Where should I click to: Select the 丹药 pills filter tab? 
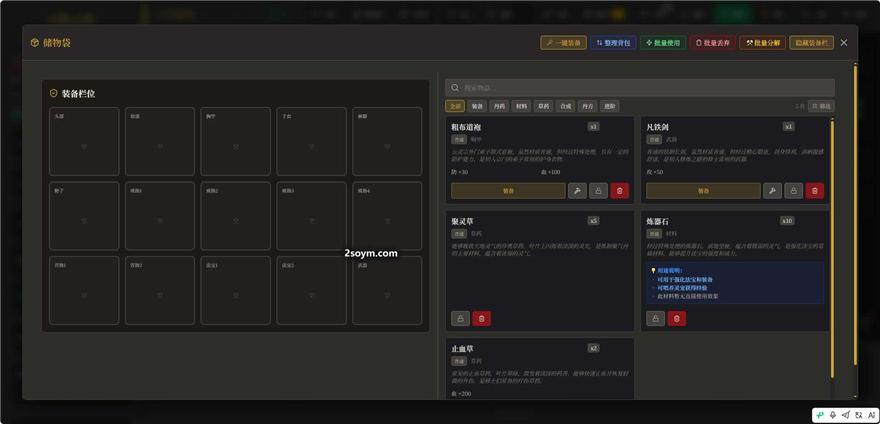click(499, 106)
